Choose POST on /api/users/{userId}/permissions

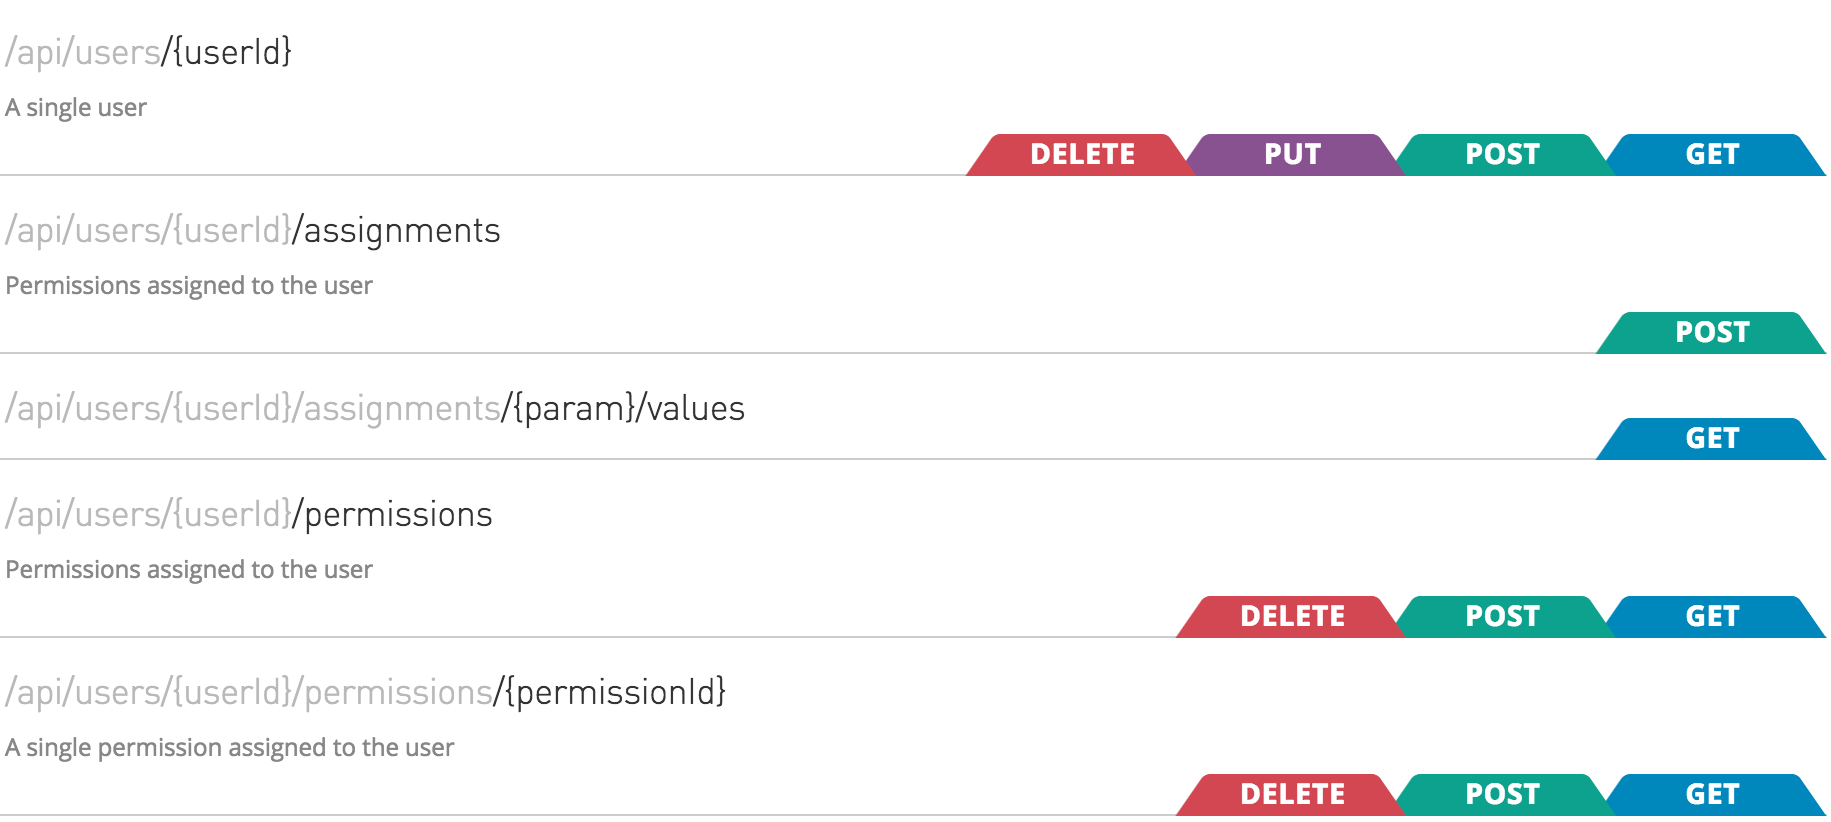[1502, 615]
